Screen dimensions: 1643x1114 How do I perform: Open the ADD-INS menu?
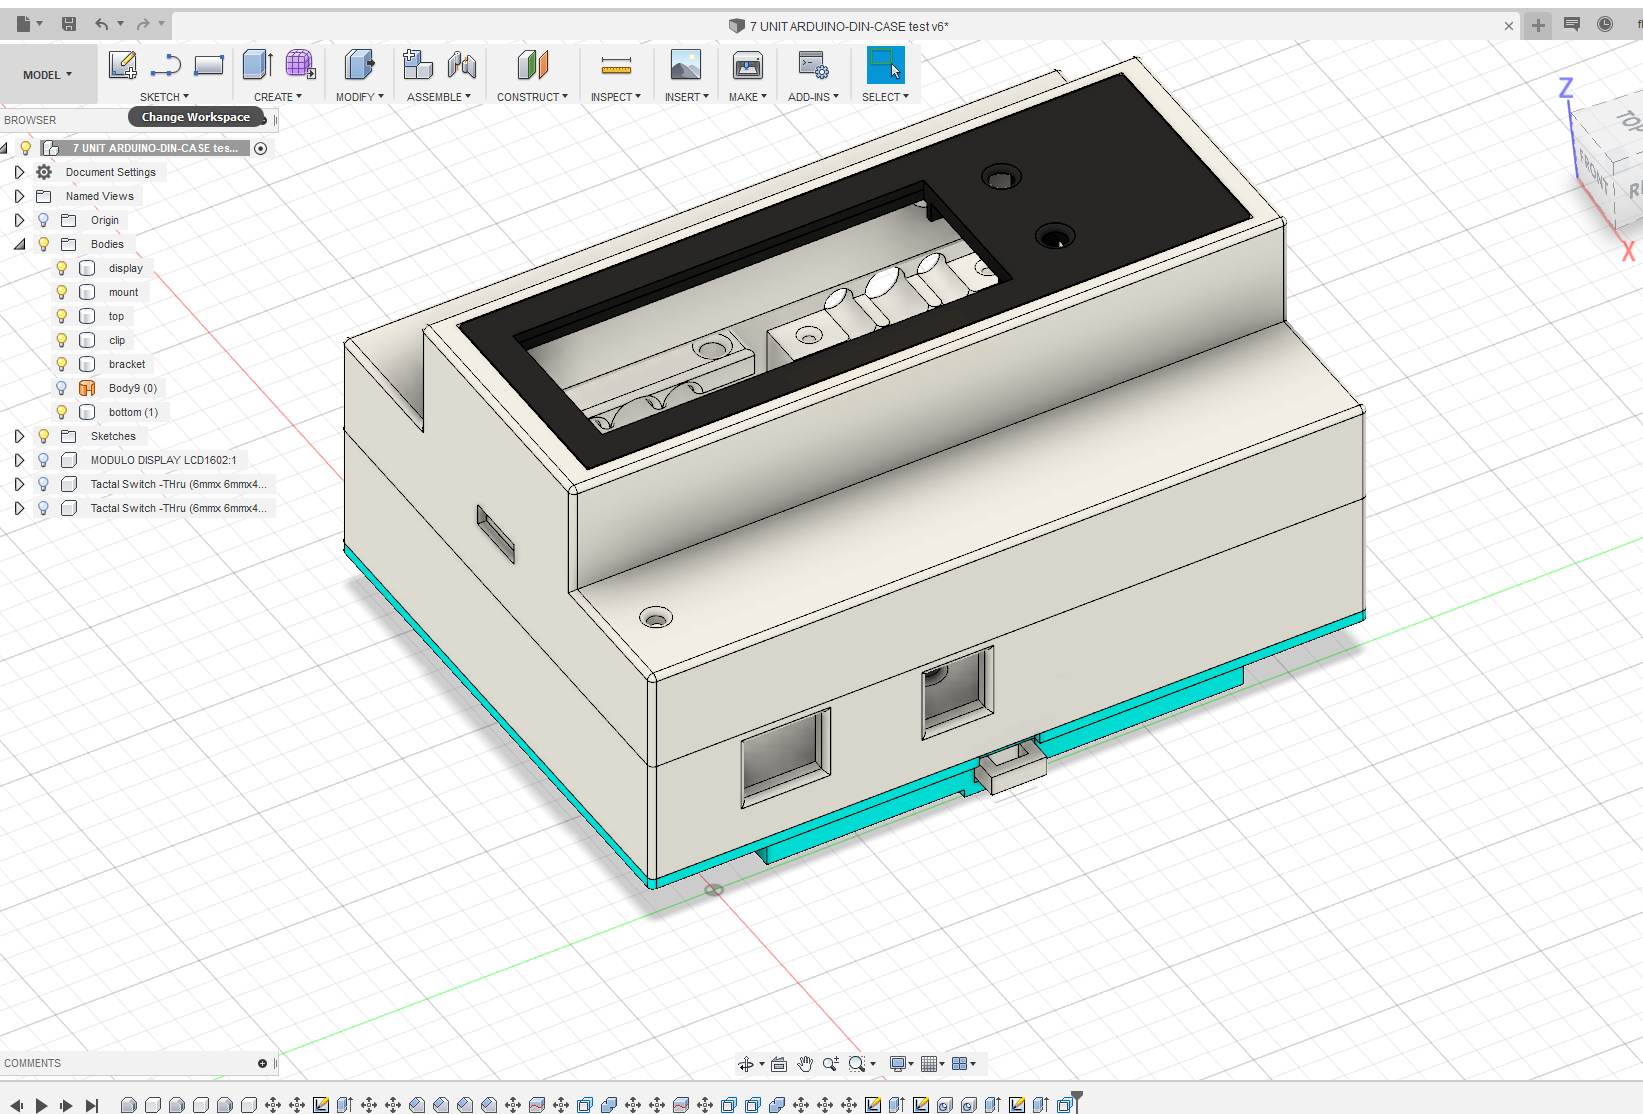(x=813, y=97)
